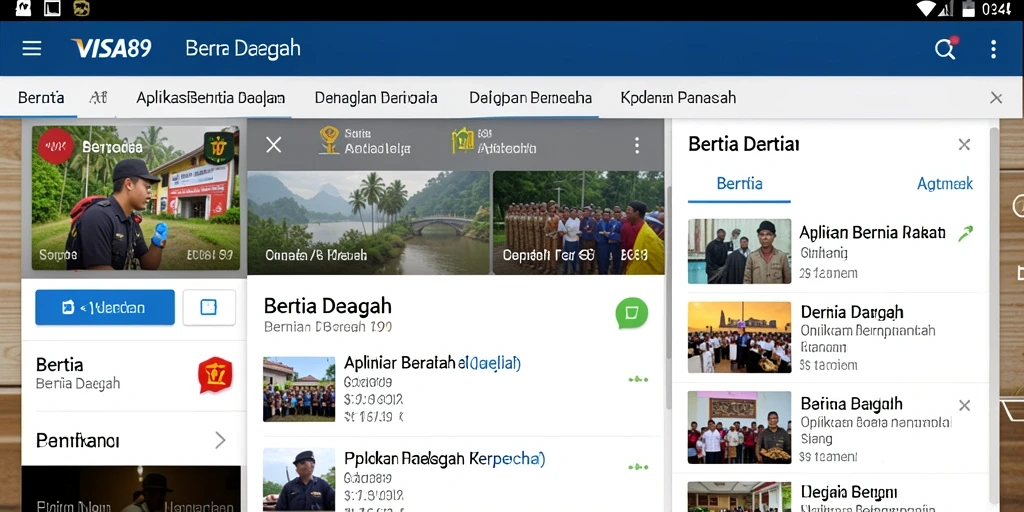Open Pplokan Raelsgah officer thumbnail
Image resolution: width=1024 pixels, height=512 pixels.
click(299, 479)
